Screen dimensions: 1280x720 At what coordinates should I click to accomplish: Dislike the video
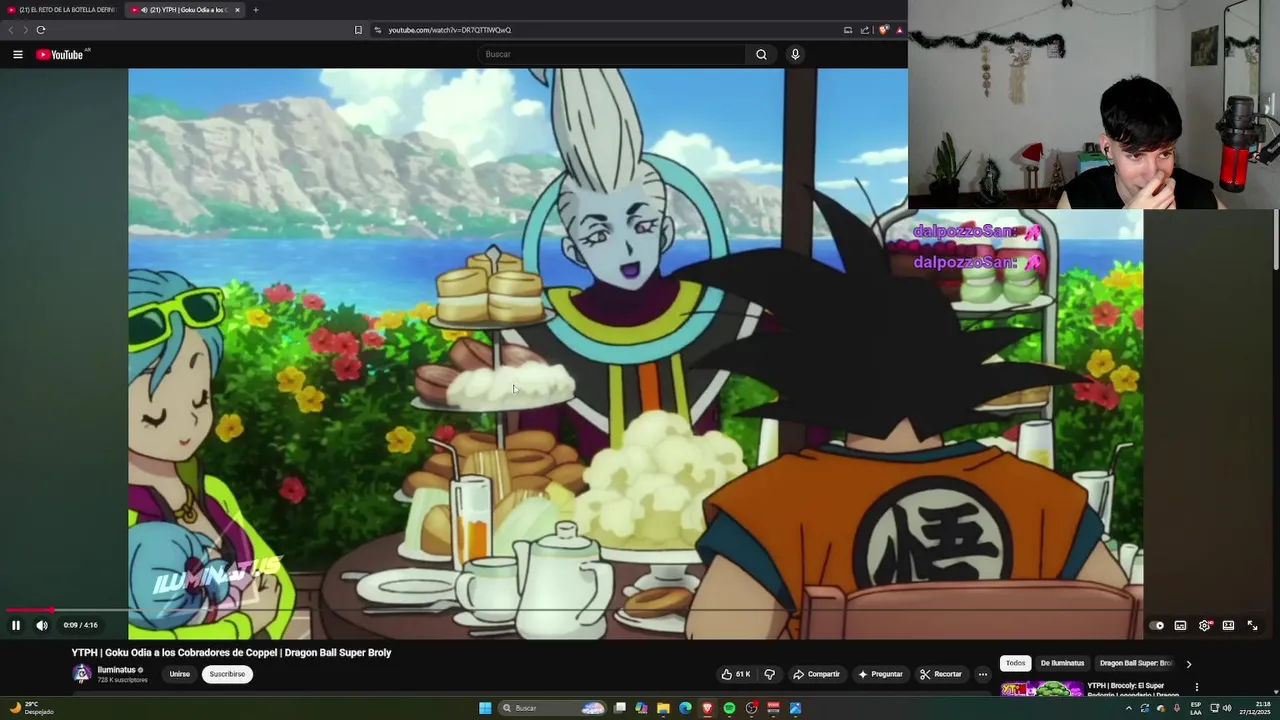click(x=769, y=674)
